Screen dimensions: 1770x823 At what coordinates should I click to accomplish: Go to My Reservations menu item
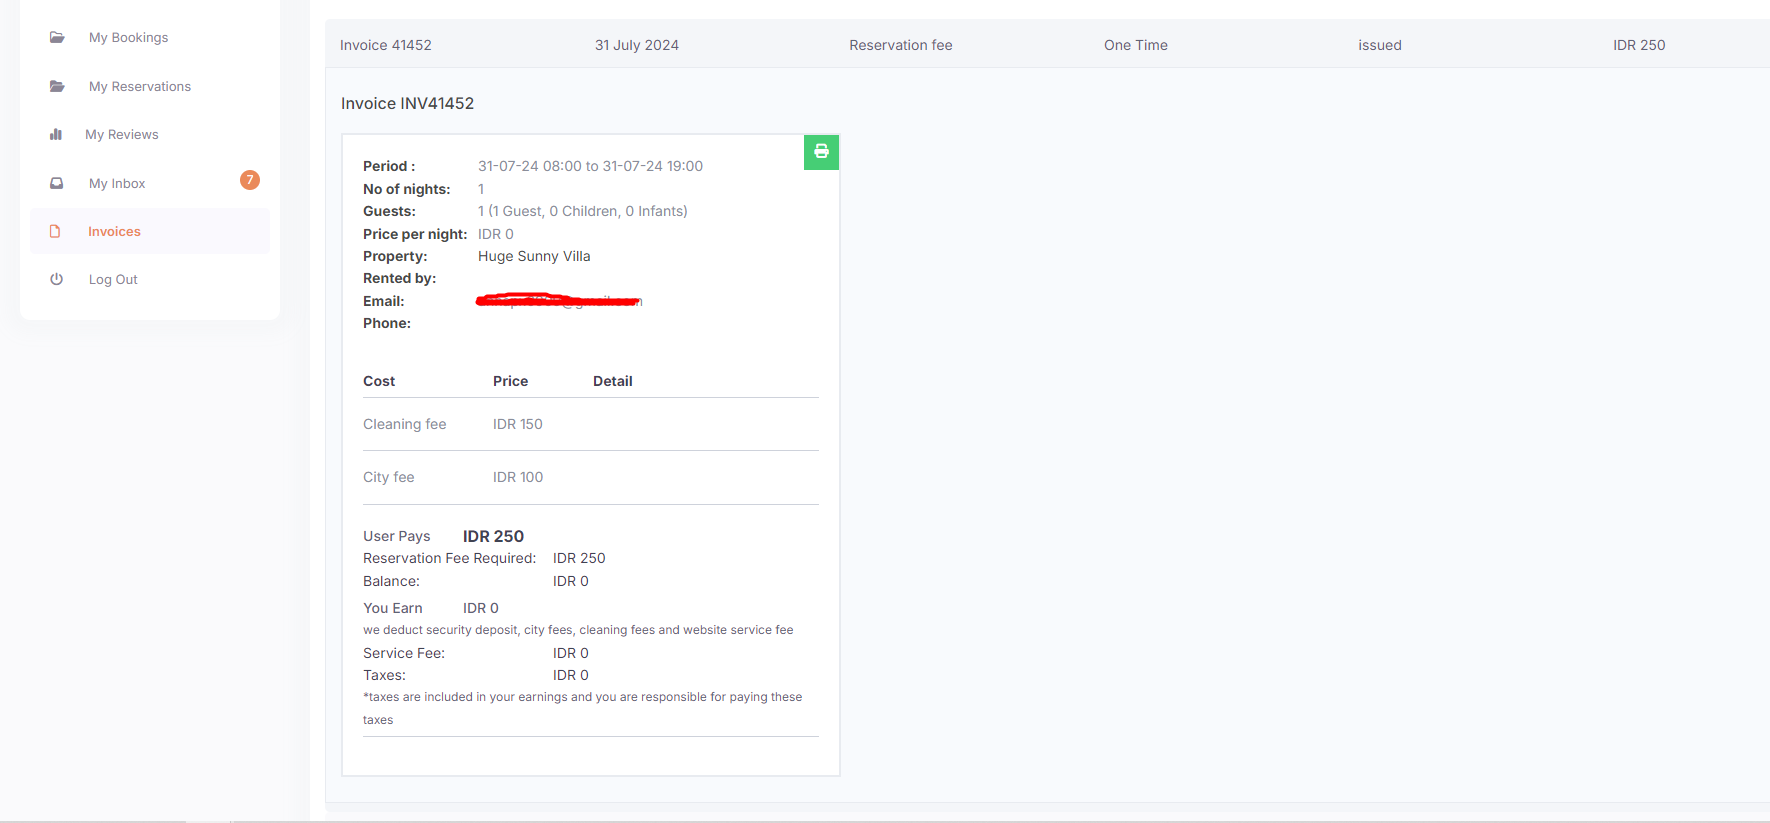point(139,87)
